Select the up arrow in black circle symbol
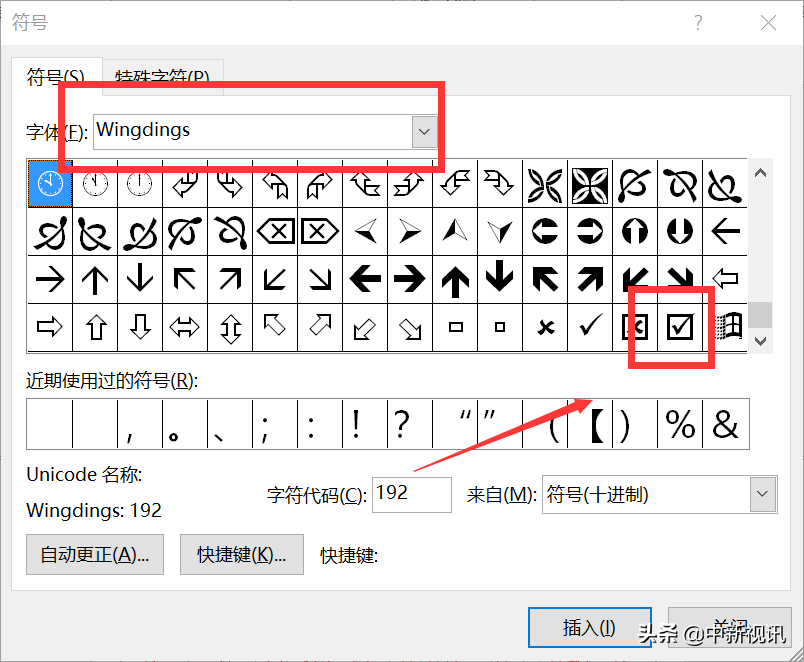 tap(635, 232)
